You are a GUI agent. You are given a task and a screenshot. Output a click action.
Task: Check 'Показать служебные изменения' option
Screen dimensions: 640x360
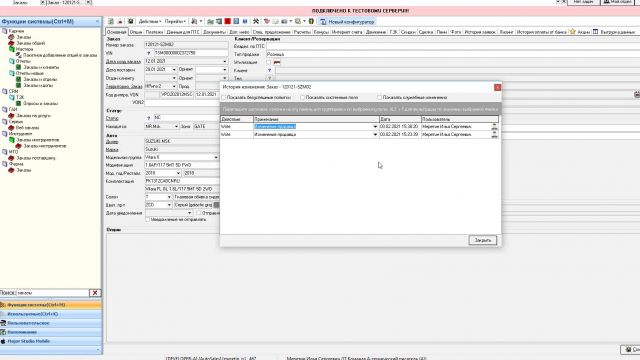379,98
